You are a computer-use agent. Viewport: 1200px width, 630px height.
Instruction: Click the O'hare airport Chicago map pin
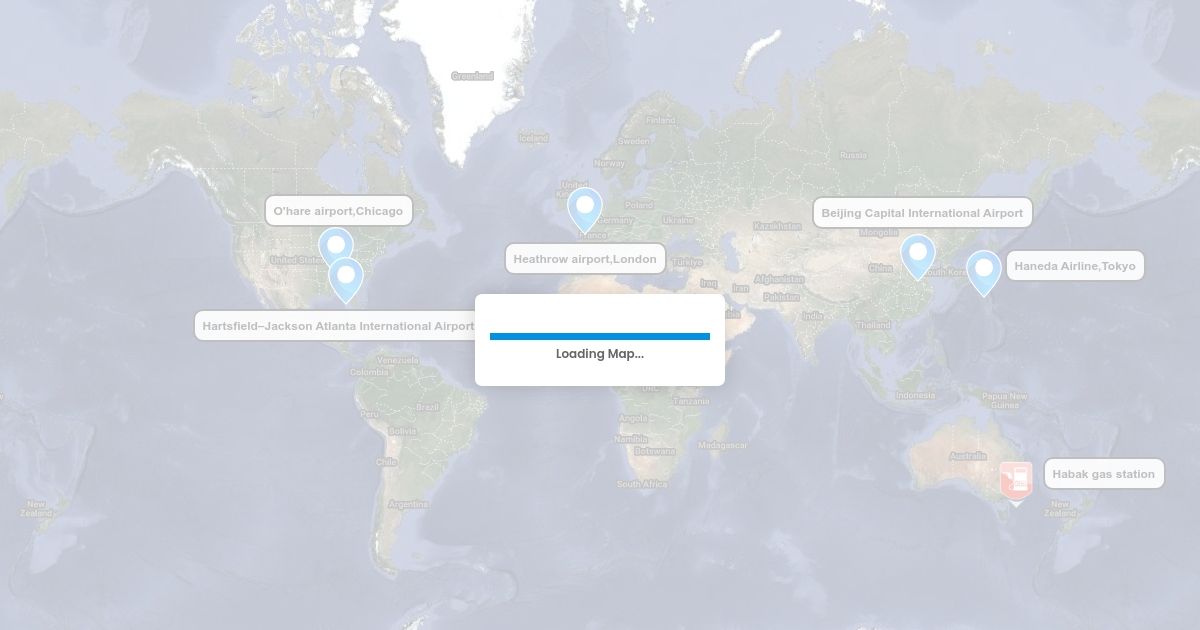pos(336,244)
